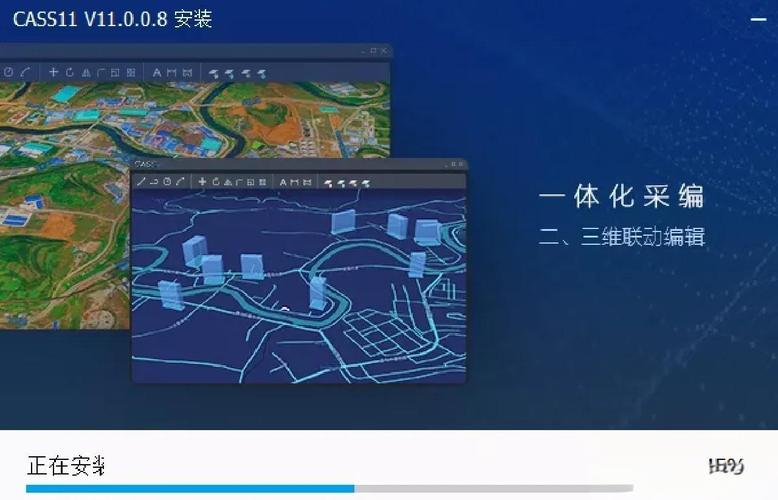Viewport: 778px width, 500px height.
Task: Click the "二、三维联动编辑" subtitle
Action: tap(622, 237)
